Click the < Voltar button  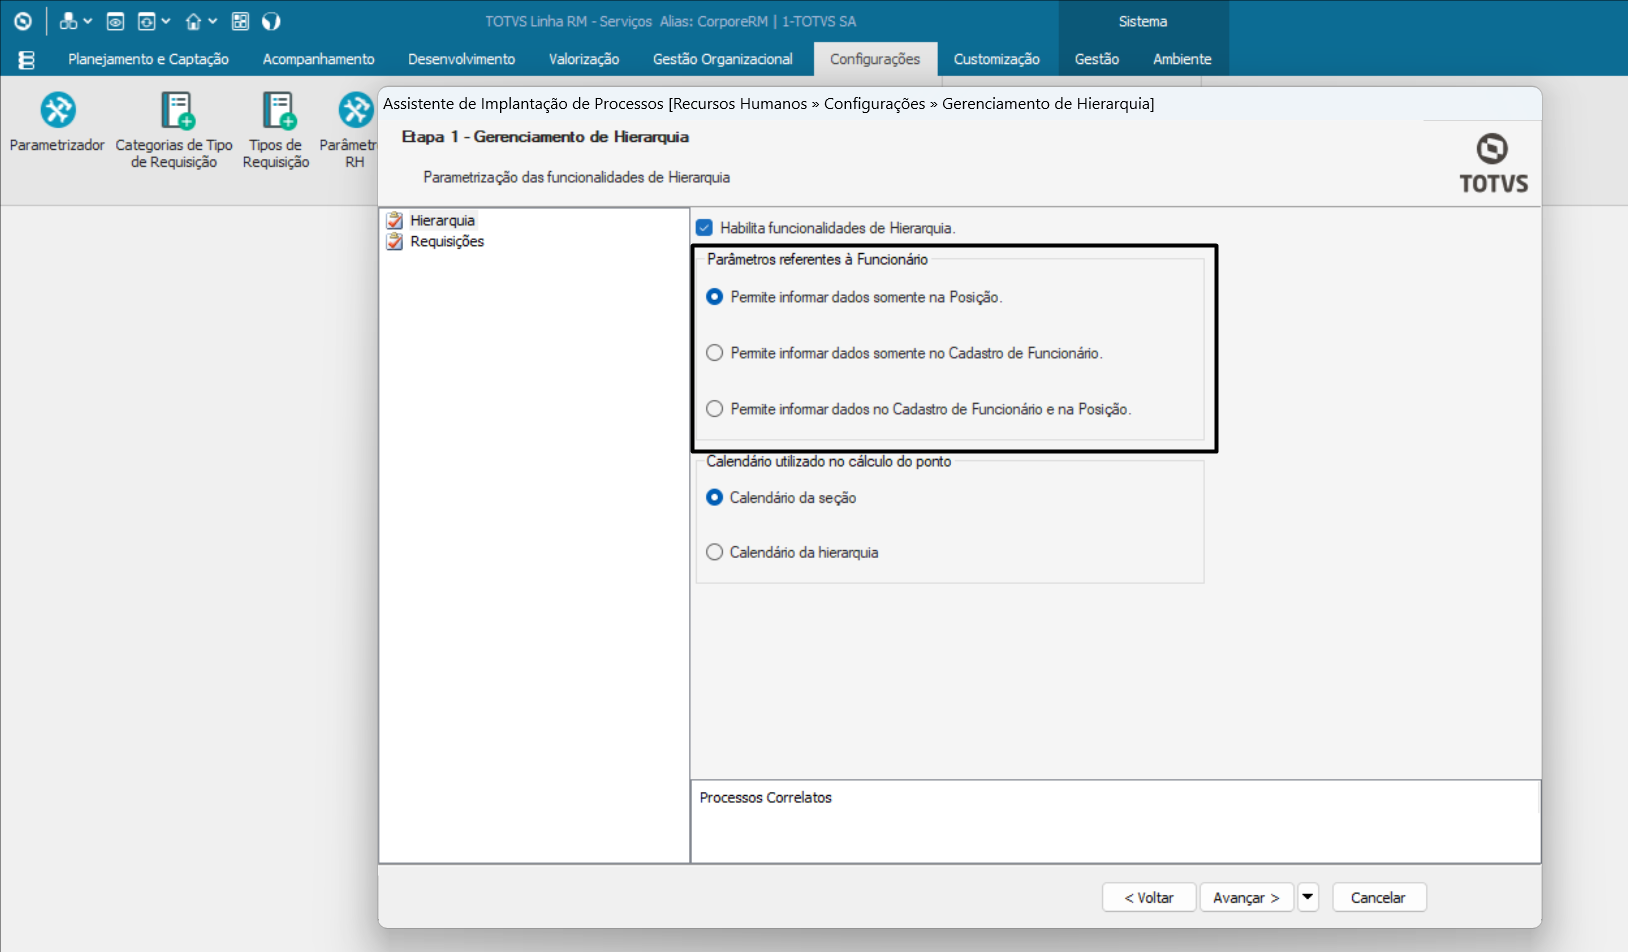click(1149, 897)
